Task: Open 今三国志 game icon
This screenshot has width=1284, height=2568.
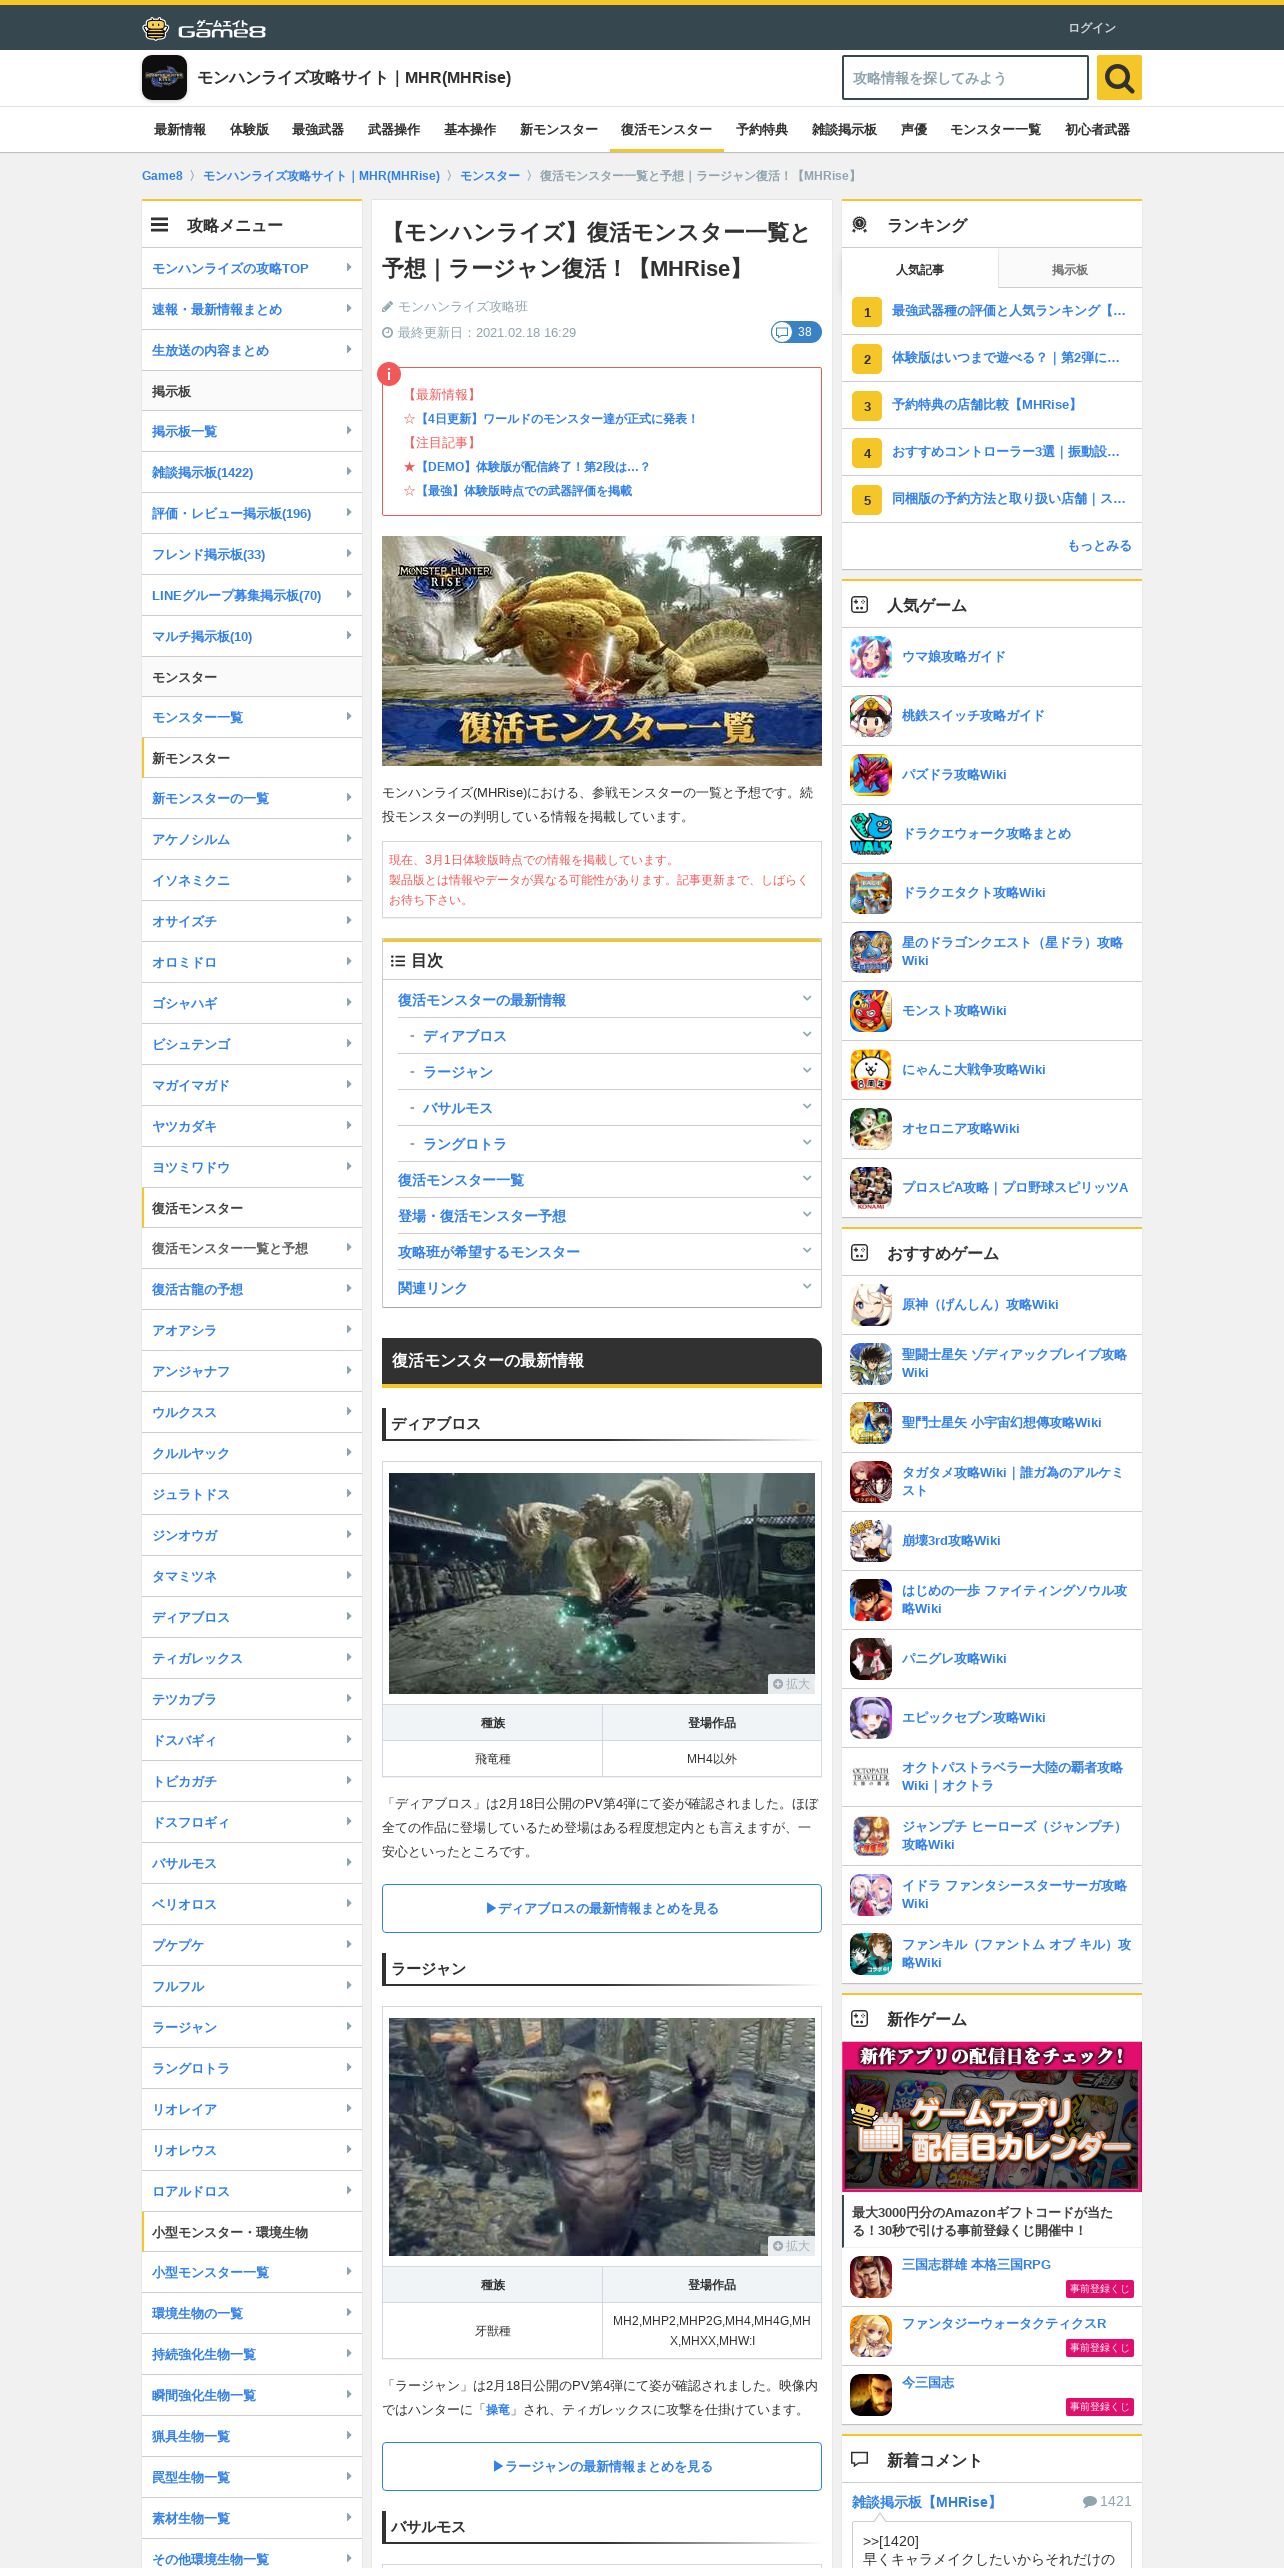Action: click(870, 2395)
